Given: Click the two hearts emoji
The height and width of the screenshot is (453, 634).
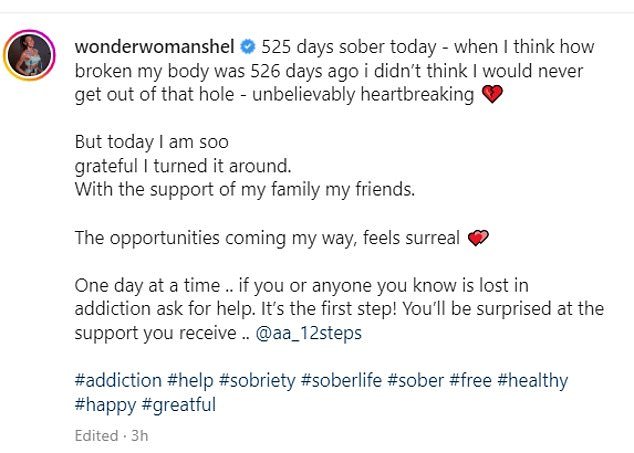Looking at the screenshot, I should point(478,238).
